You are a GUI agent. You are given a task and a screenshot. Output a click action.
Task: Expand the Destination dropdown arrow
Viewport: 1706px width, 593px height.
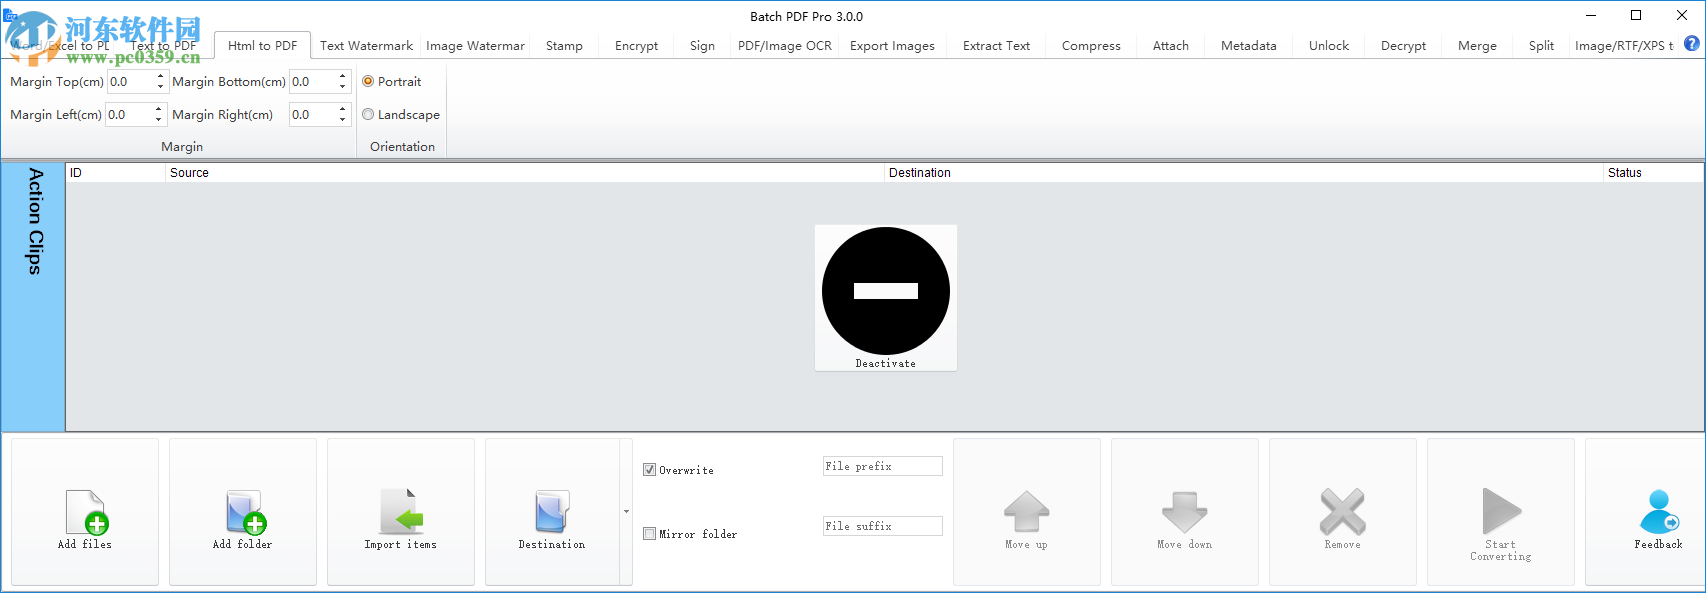pos(627,512)
